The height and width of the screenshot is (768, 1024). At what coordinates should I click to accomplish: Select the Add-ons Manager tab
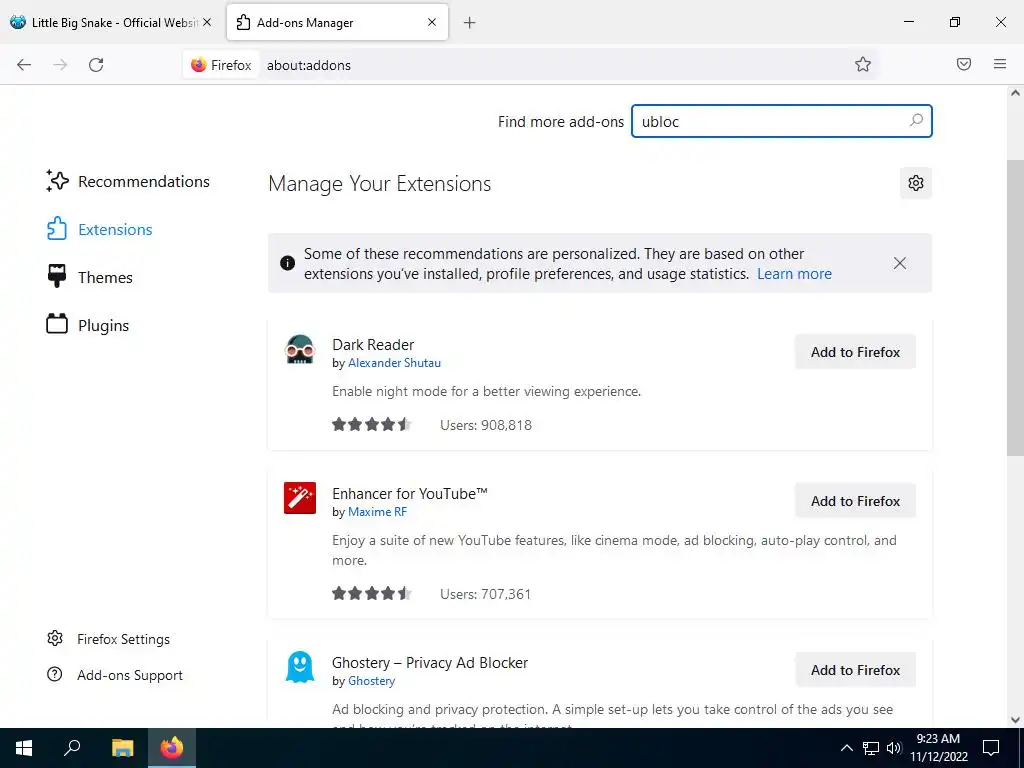(337, 22)
